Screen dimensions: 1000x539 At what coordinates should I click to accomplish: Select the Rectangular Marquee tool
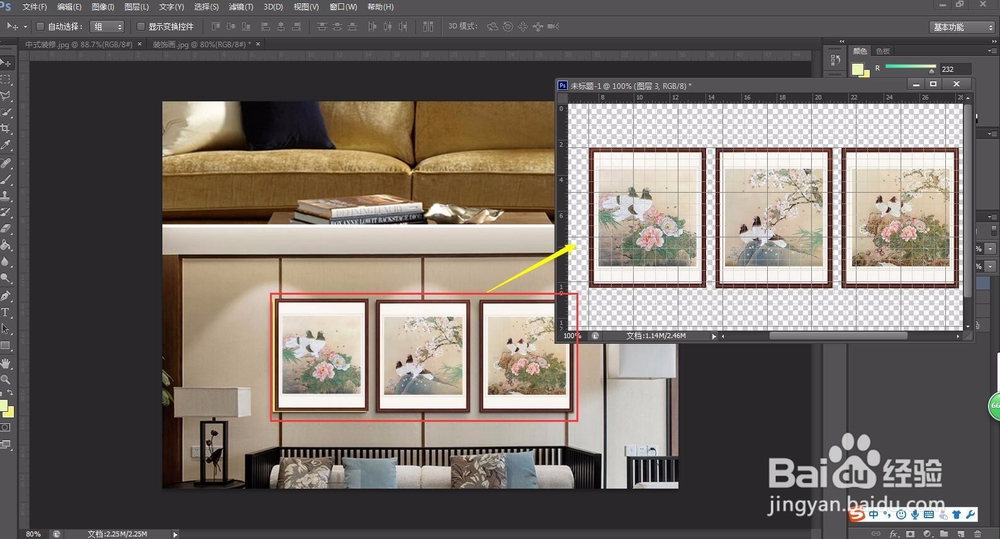(6, 79)
